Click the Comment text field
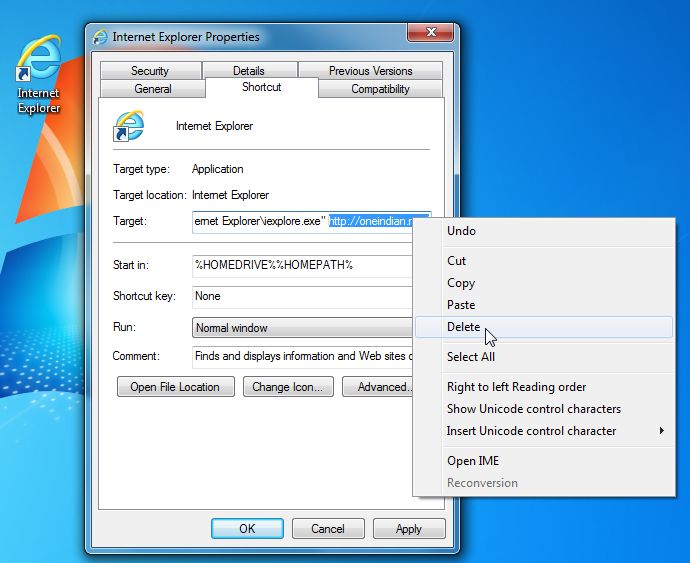Viewport: 690px width, 563px height. (303, 357)
